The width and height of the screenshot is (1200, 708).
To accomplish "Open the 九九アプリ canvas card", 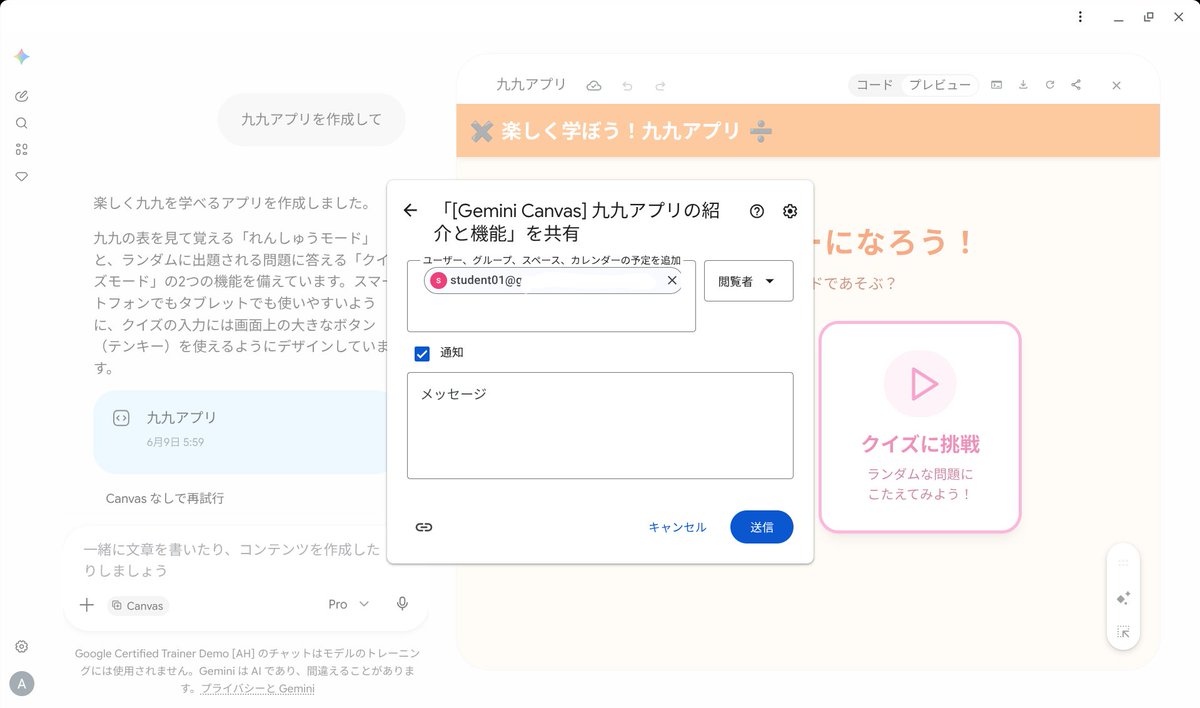I will (x=240, y=430).
